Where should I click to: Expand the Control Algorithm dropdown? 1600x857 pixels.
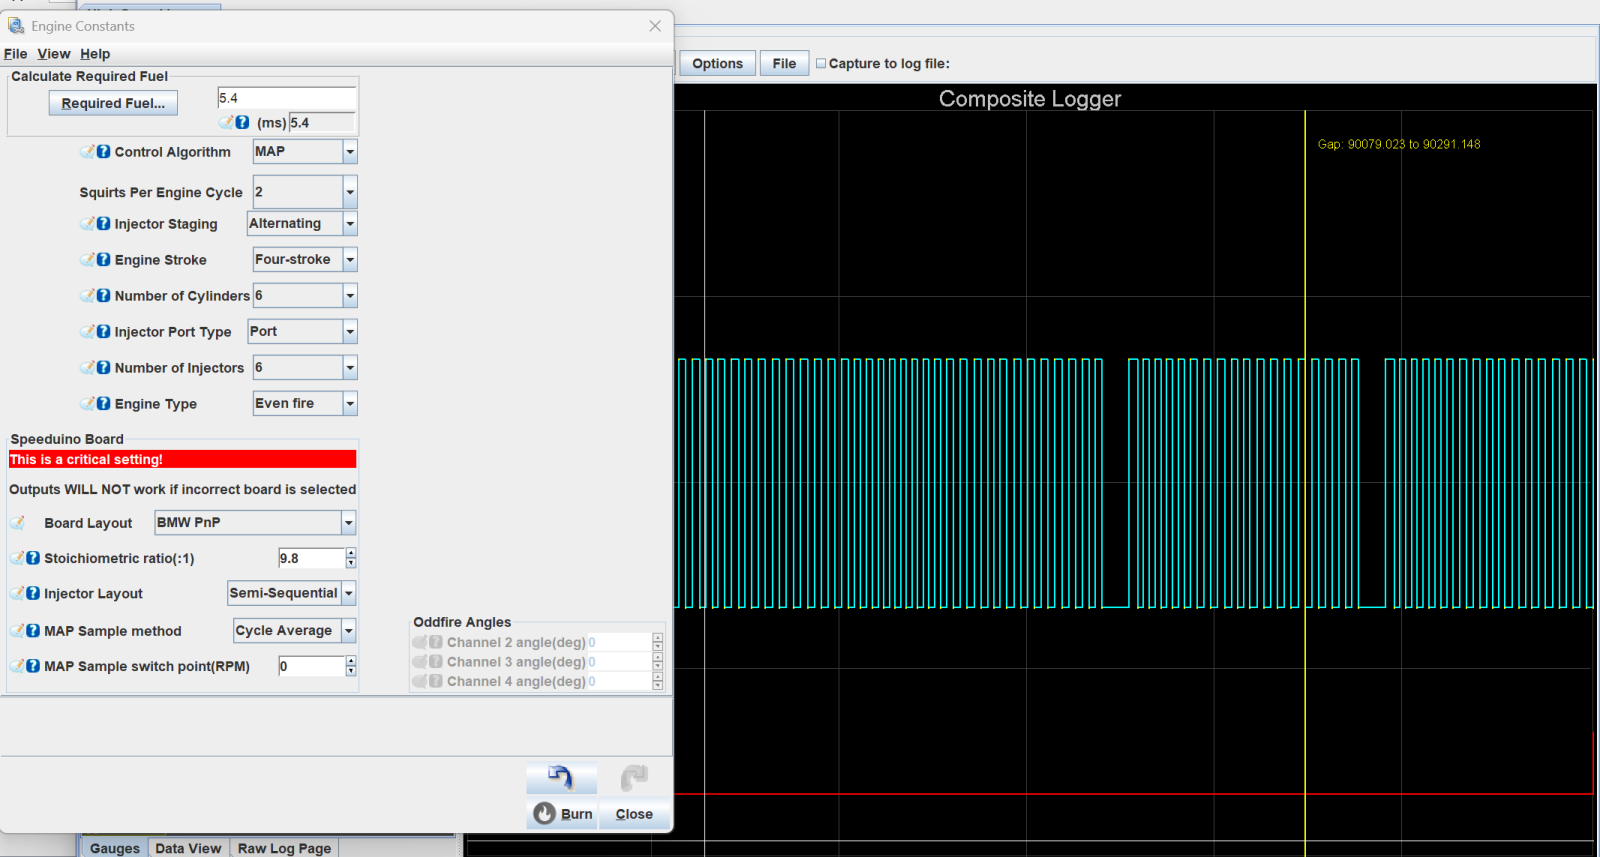350,152
